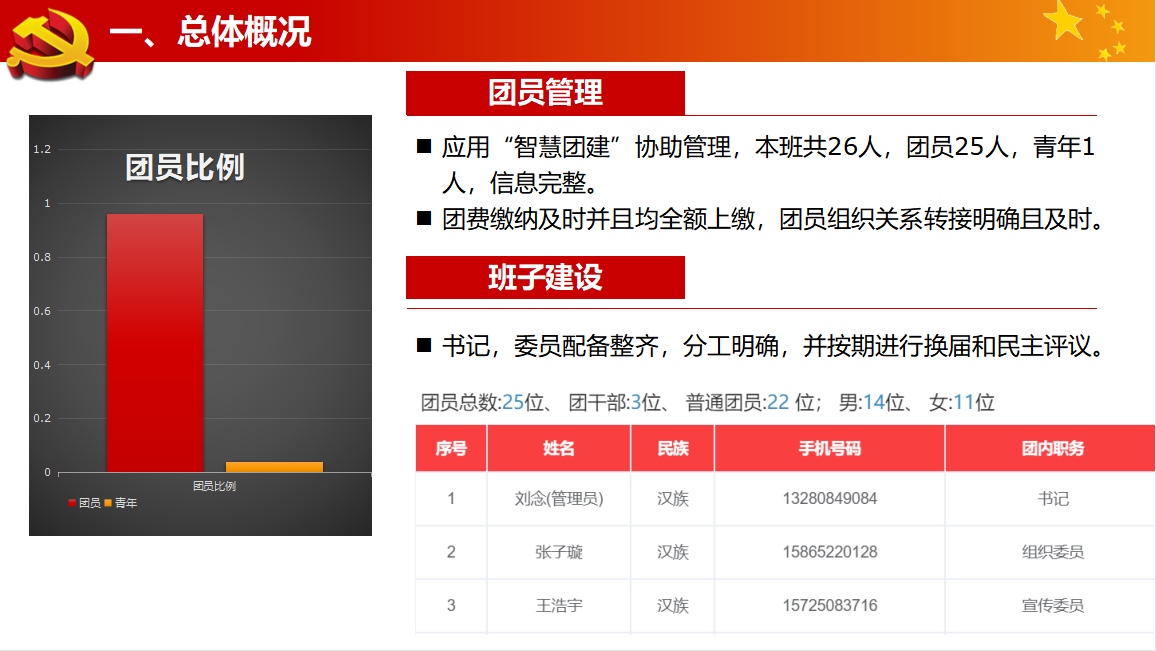Viewport: 1156px width, 651px height.
Task: Click the phone number 15865220128
Action: click(829, 552)
